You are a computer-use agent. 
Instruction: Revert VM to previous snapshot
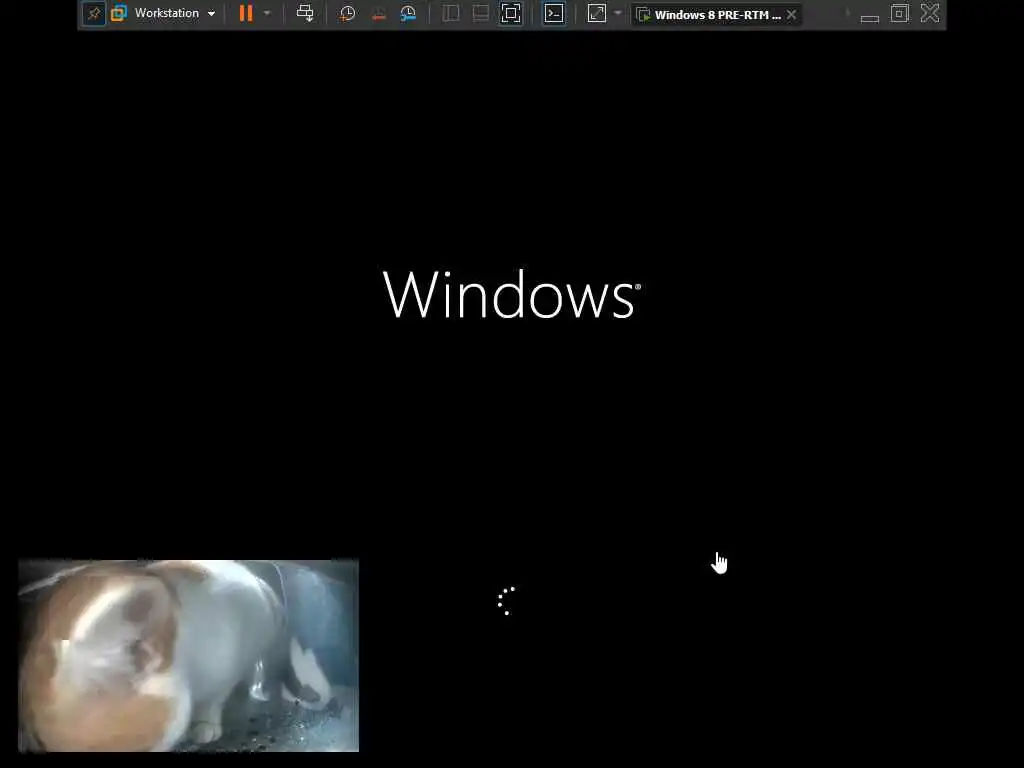[378, 14]
